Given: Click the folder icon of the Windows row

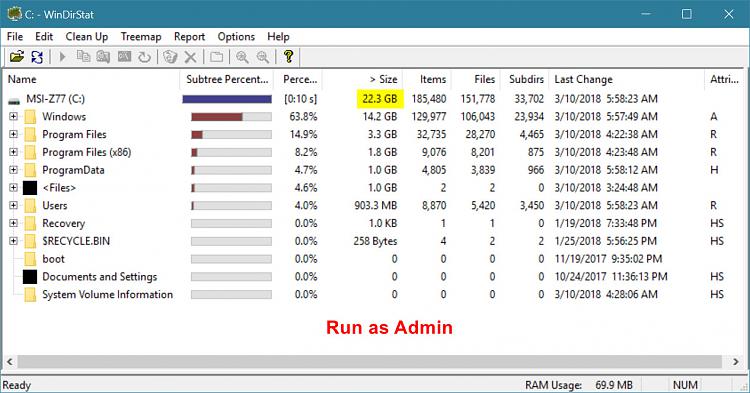Looking at the screenshot, I should pos(30,117).
